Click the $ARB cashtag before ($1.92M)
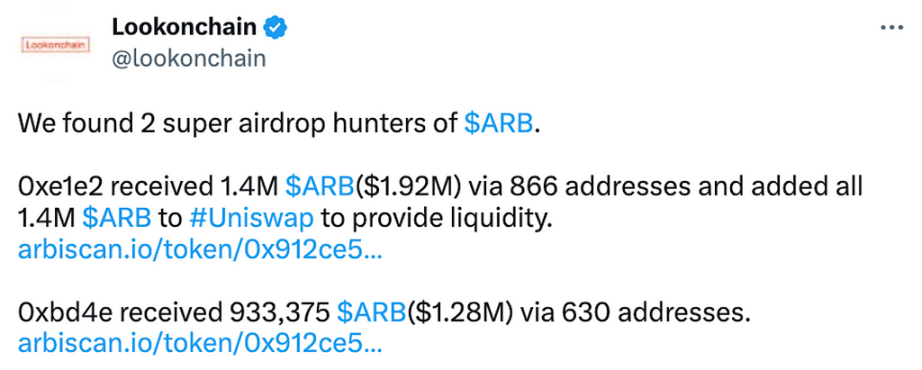This screenshot has width=922, height=370. click(319, 187)
